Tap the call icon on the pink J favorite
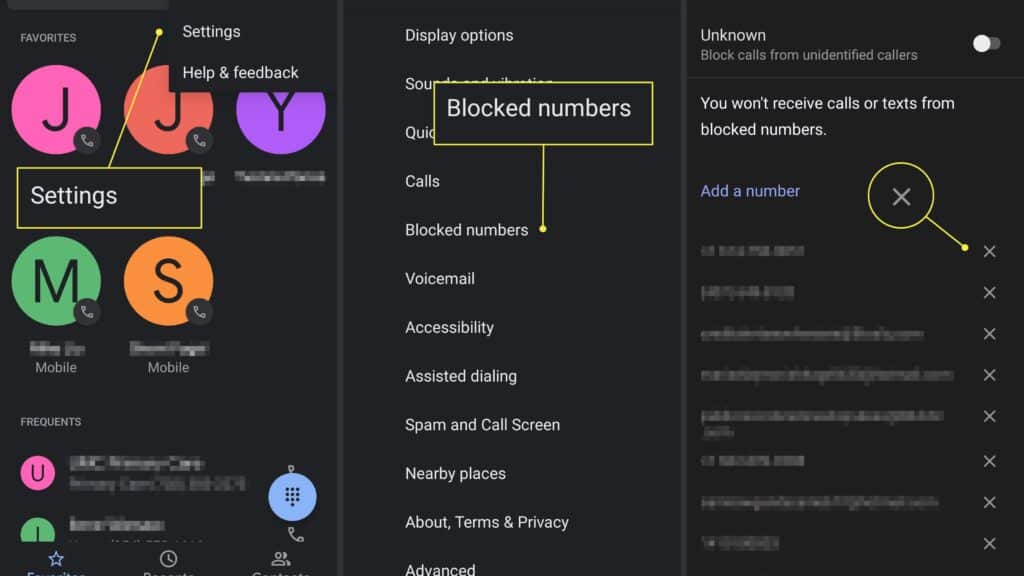The image size is (1024, 576). [x=87, y=140]
